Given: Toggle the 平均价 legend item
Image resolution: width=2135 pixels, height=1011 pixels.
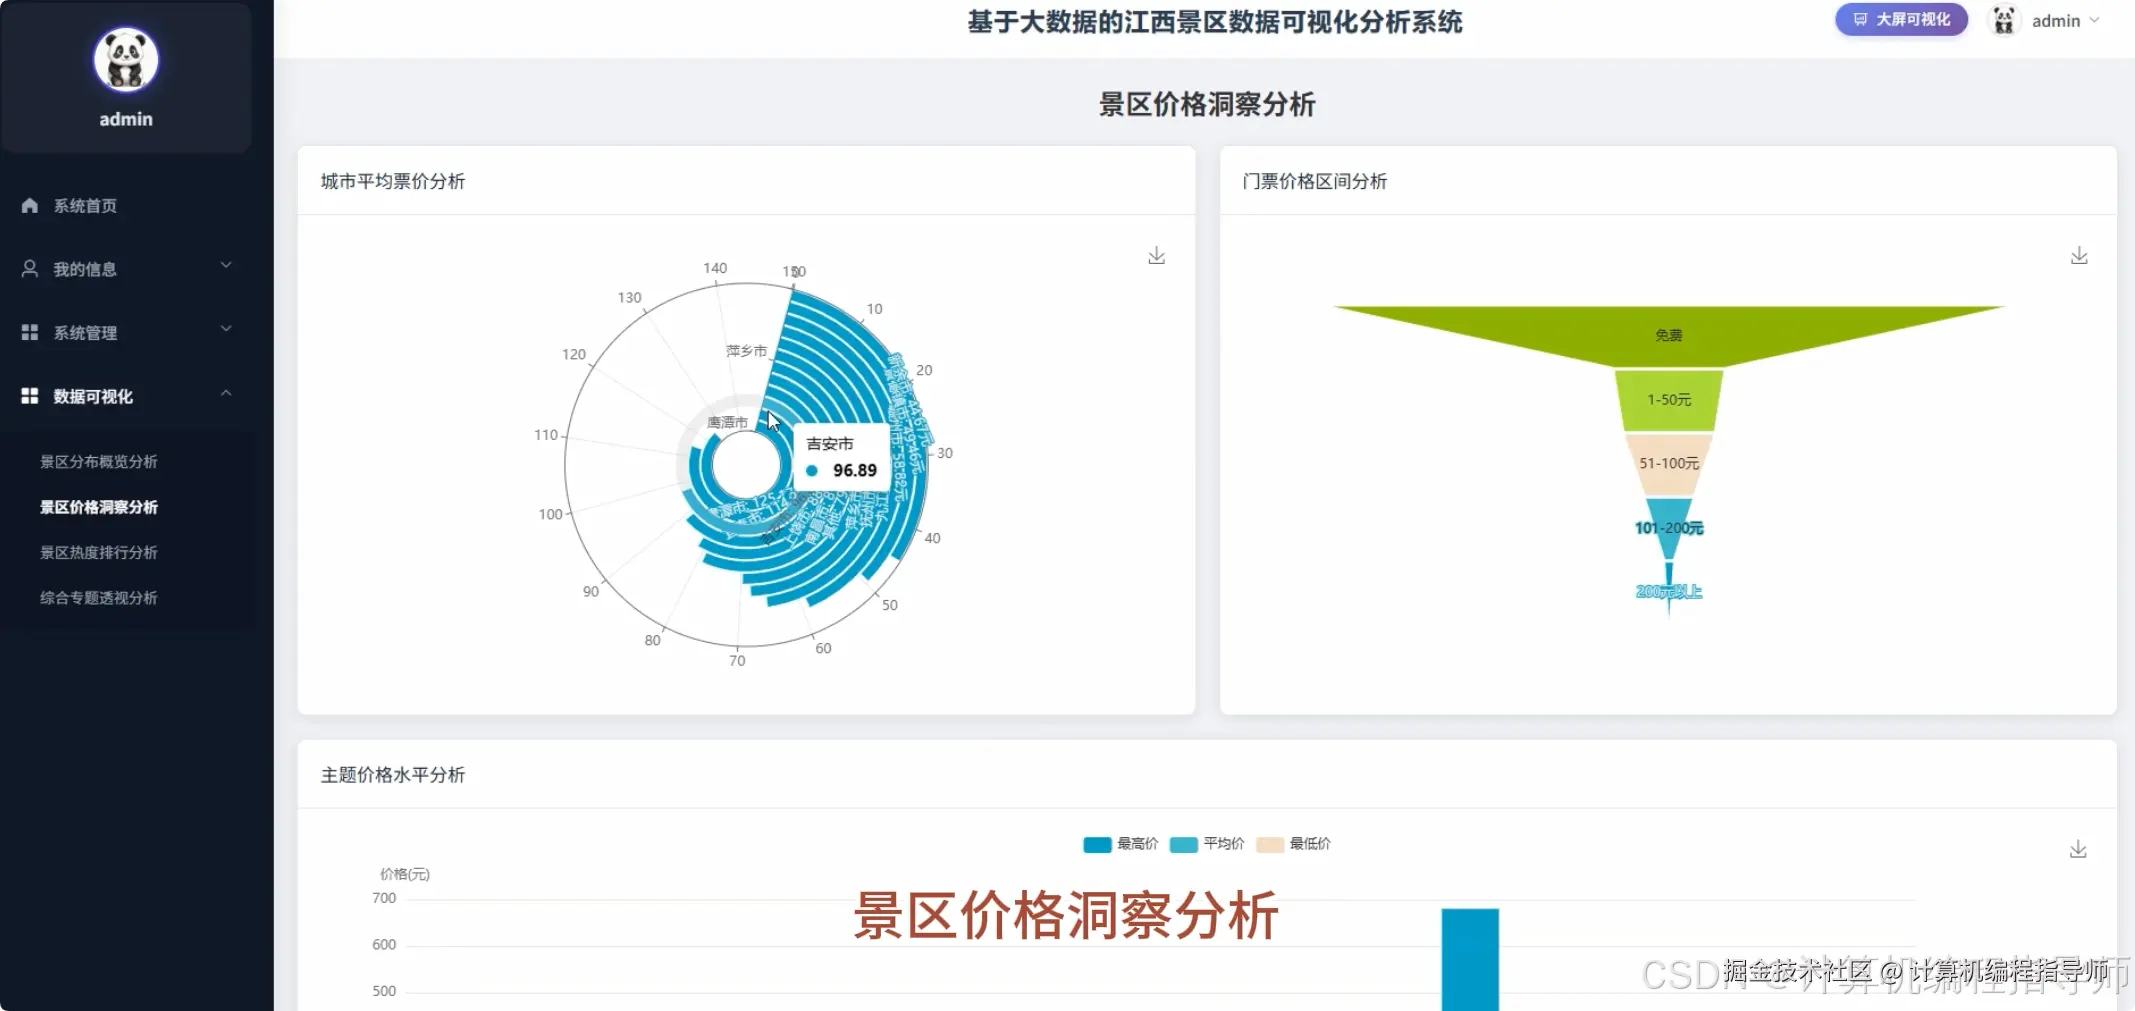Looking at the screenshot, I should coord(1208,844).
